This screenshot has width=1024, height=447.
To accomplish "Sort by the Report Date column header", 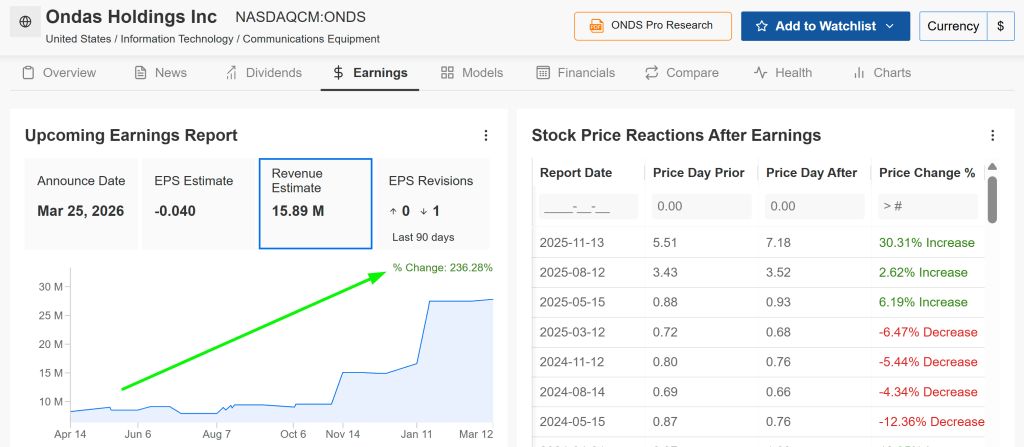I will pos(575,173).
